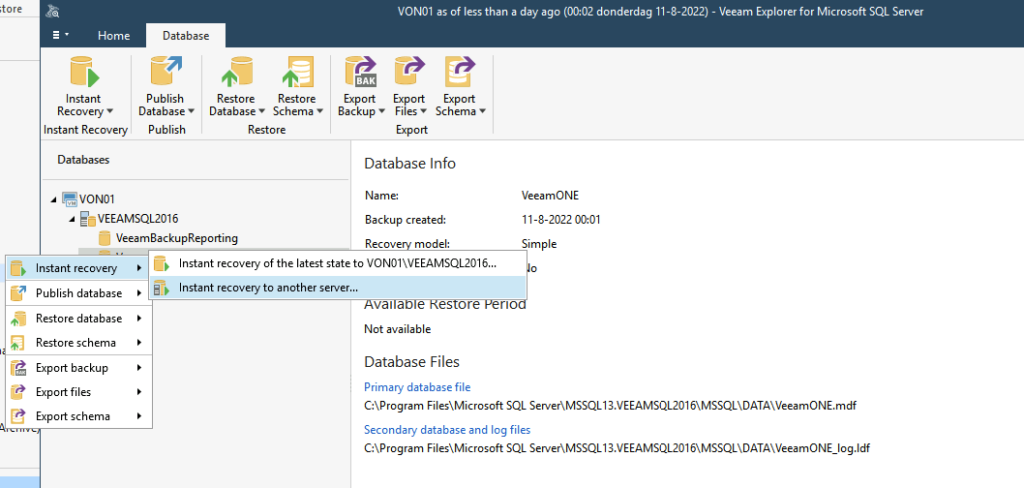
Task: Click Secondary database and log files link
Action: 447,430
